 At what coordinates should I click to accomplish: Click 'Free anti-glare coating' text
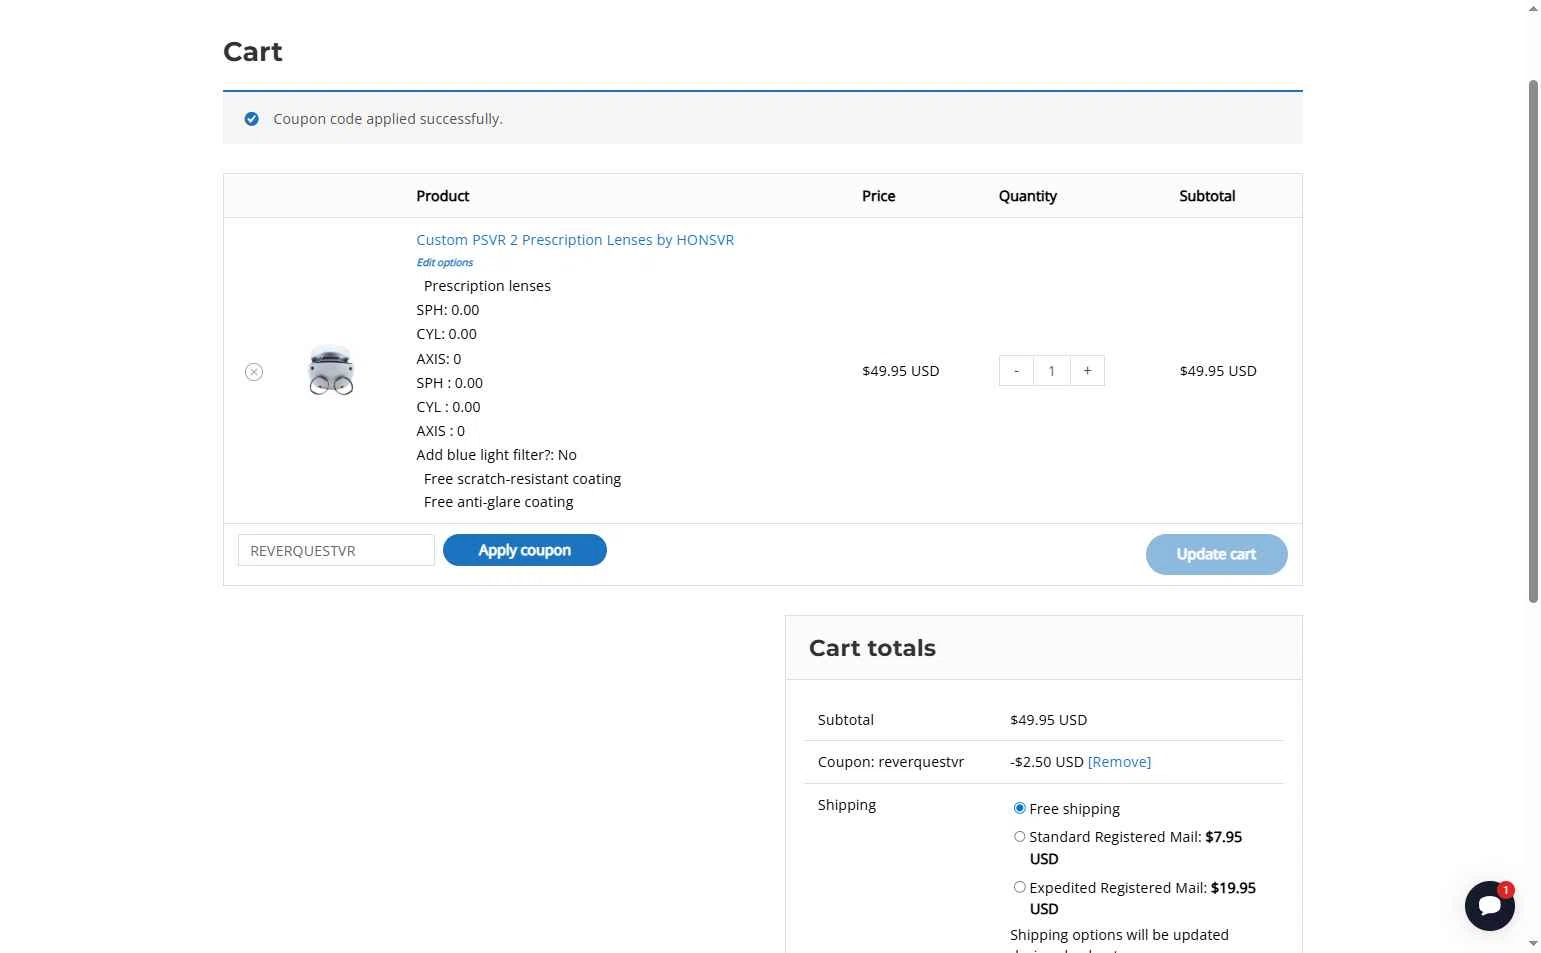(498, 502)
